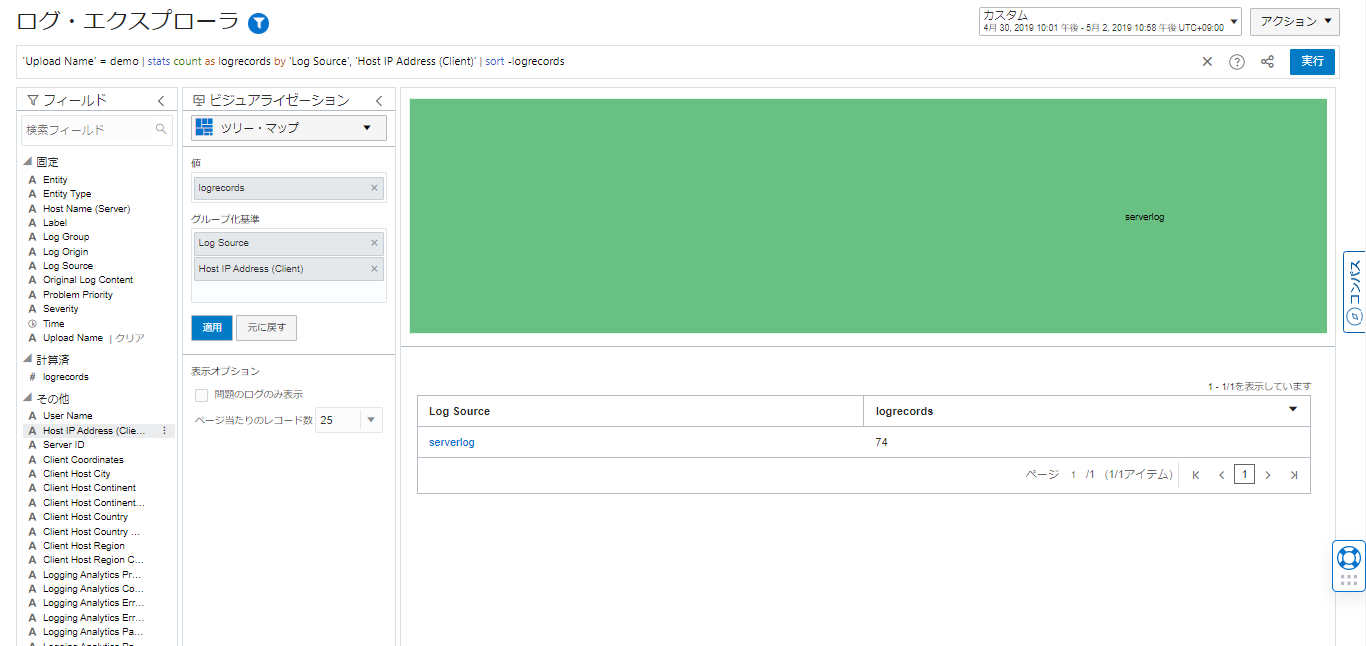Open the compass side panel tab

(x=1354, y=291)
